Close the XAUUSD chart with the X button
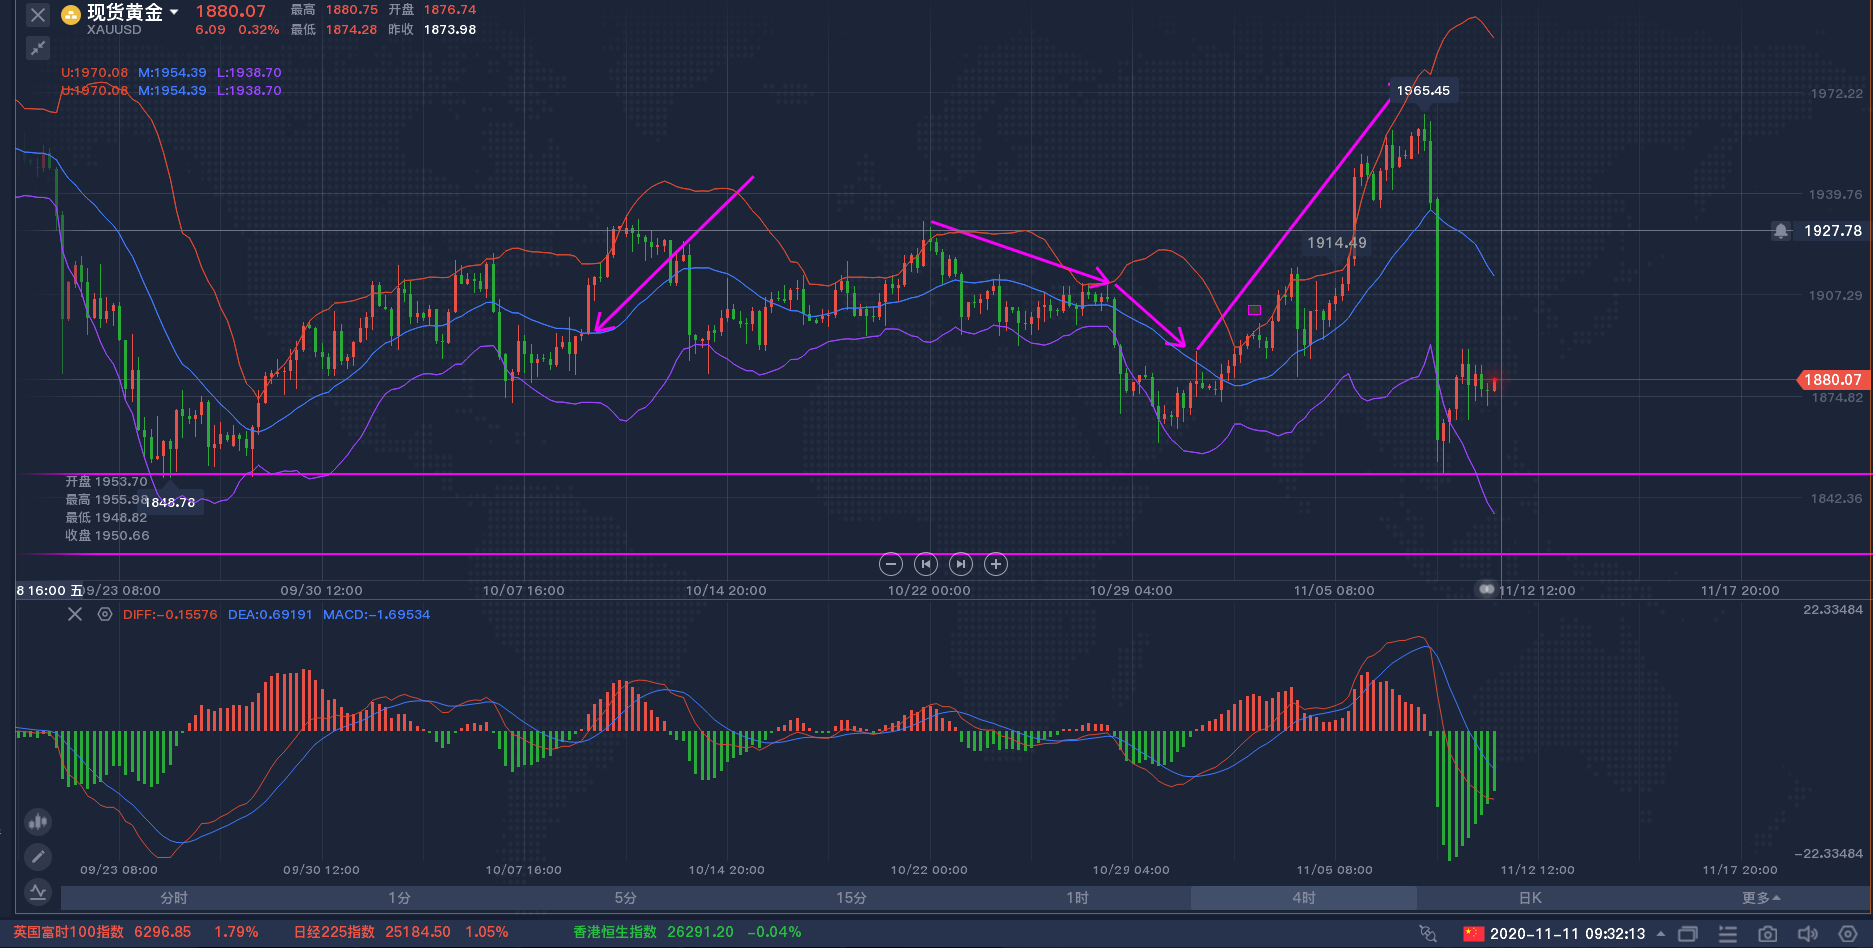1873x948 pixels. [x=38, y=15]
